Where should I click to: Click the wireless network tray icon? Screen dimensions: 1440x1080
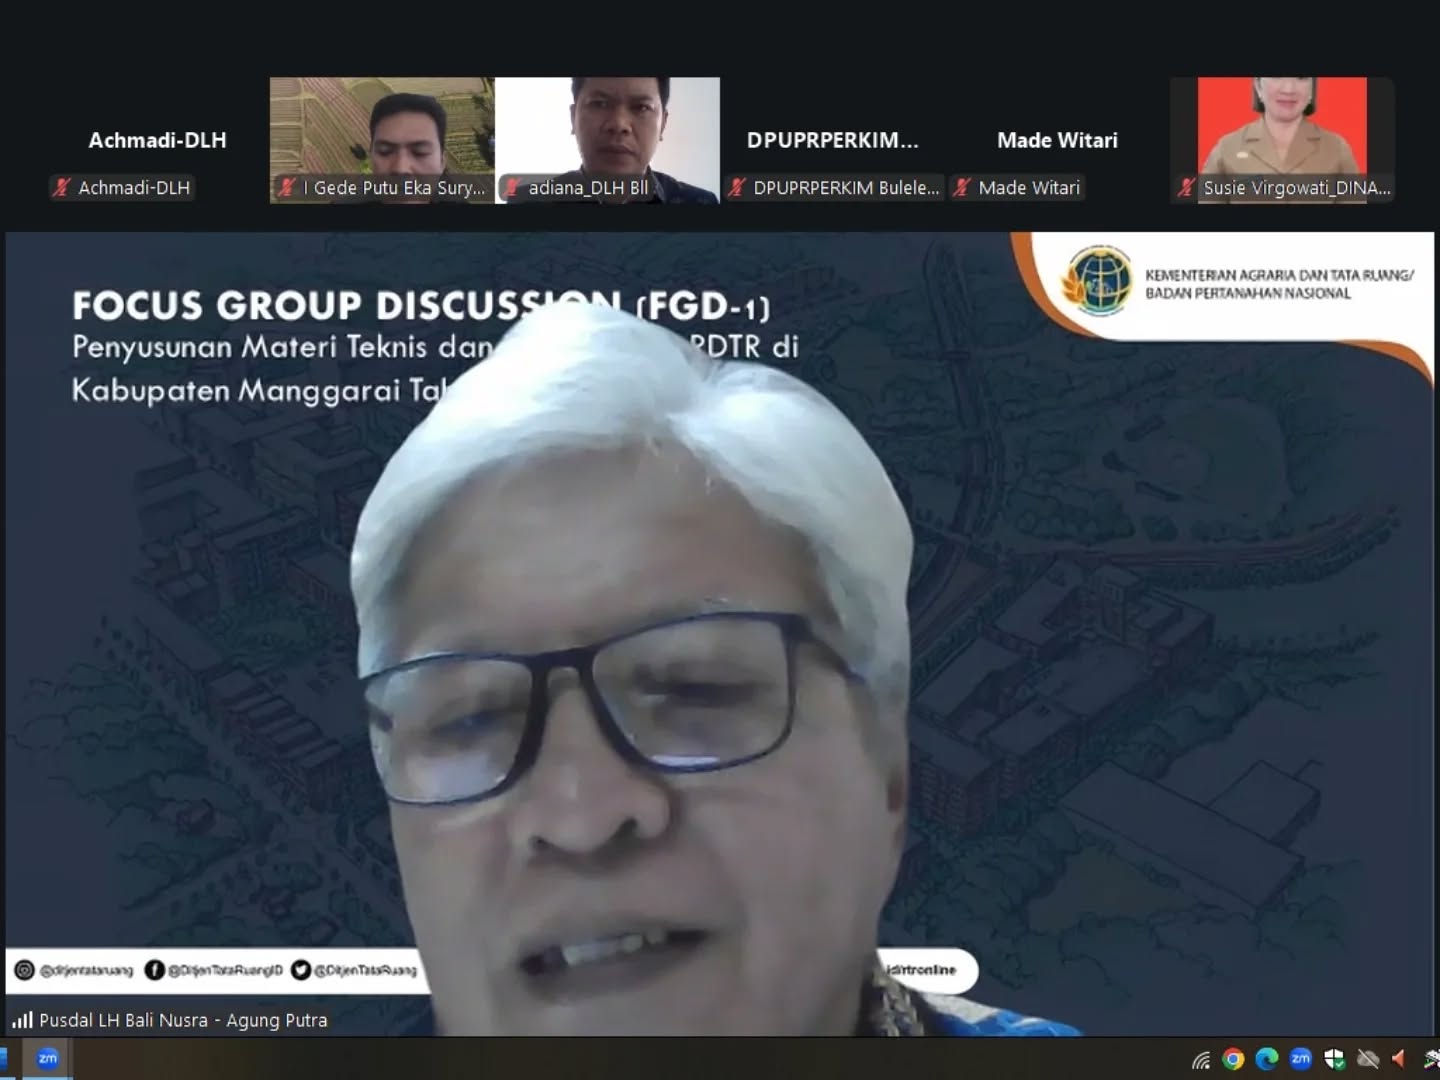pos(1201,1060)
